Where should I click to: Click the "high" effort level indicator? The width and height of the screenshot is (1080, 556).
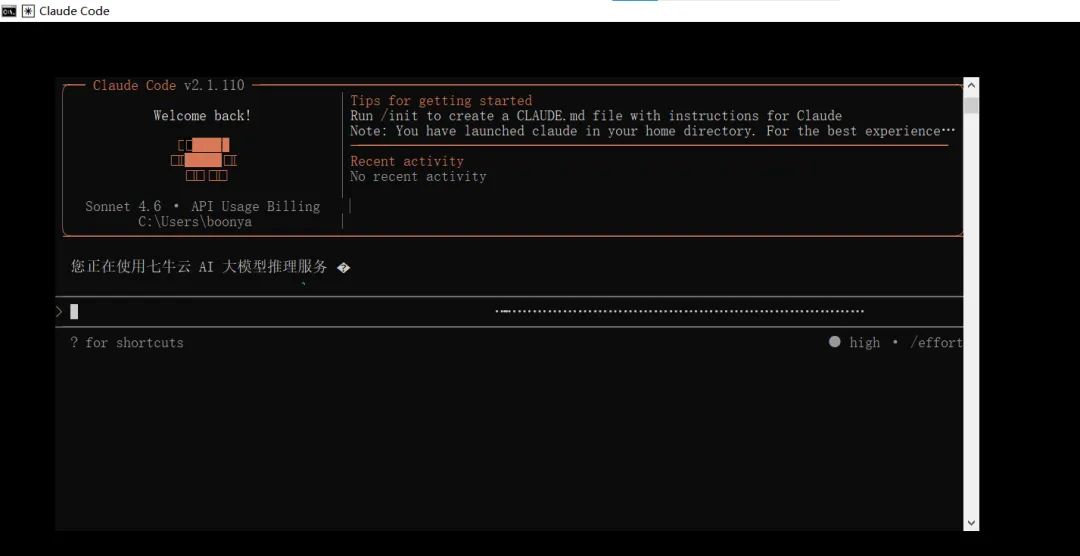coord(864,342)
